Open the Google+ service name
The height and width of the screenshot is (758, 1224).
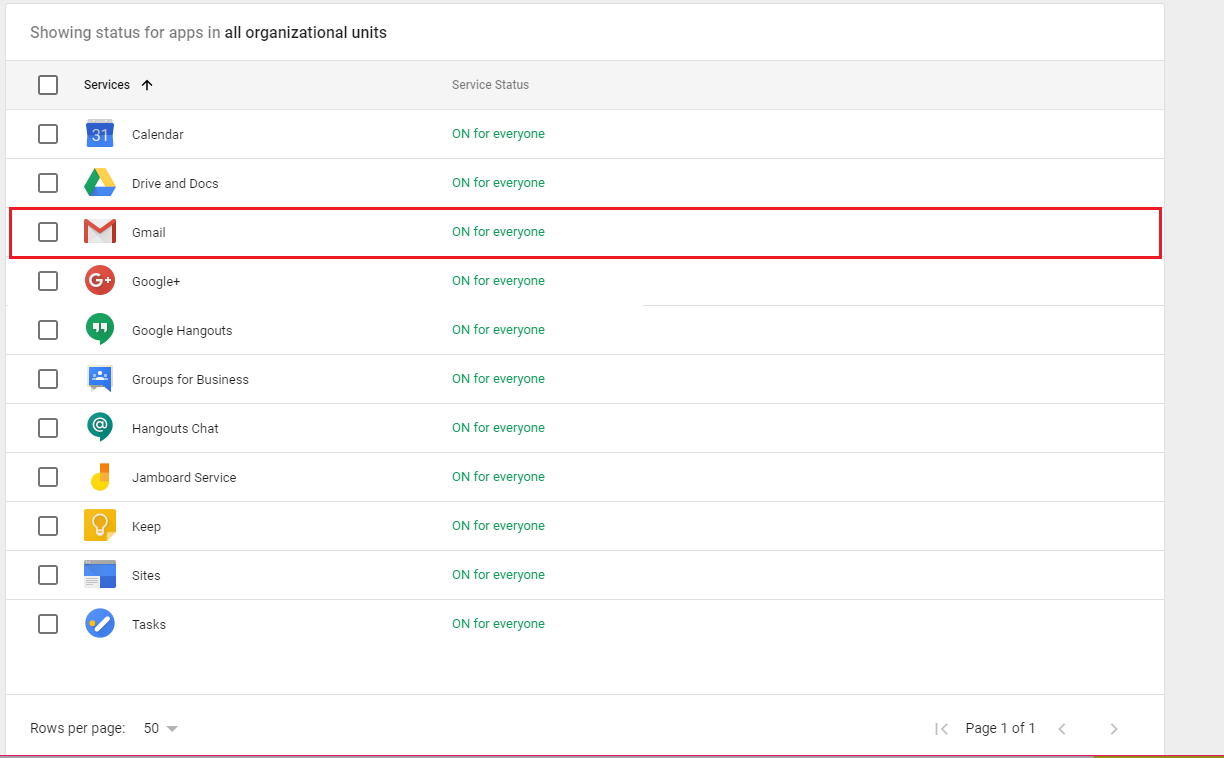coord(156,282)
